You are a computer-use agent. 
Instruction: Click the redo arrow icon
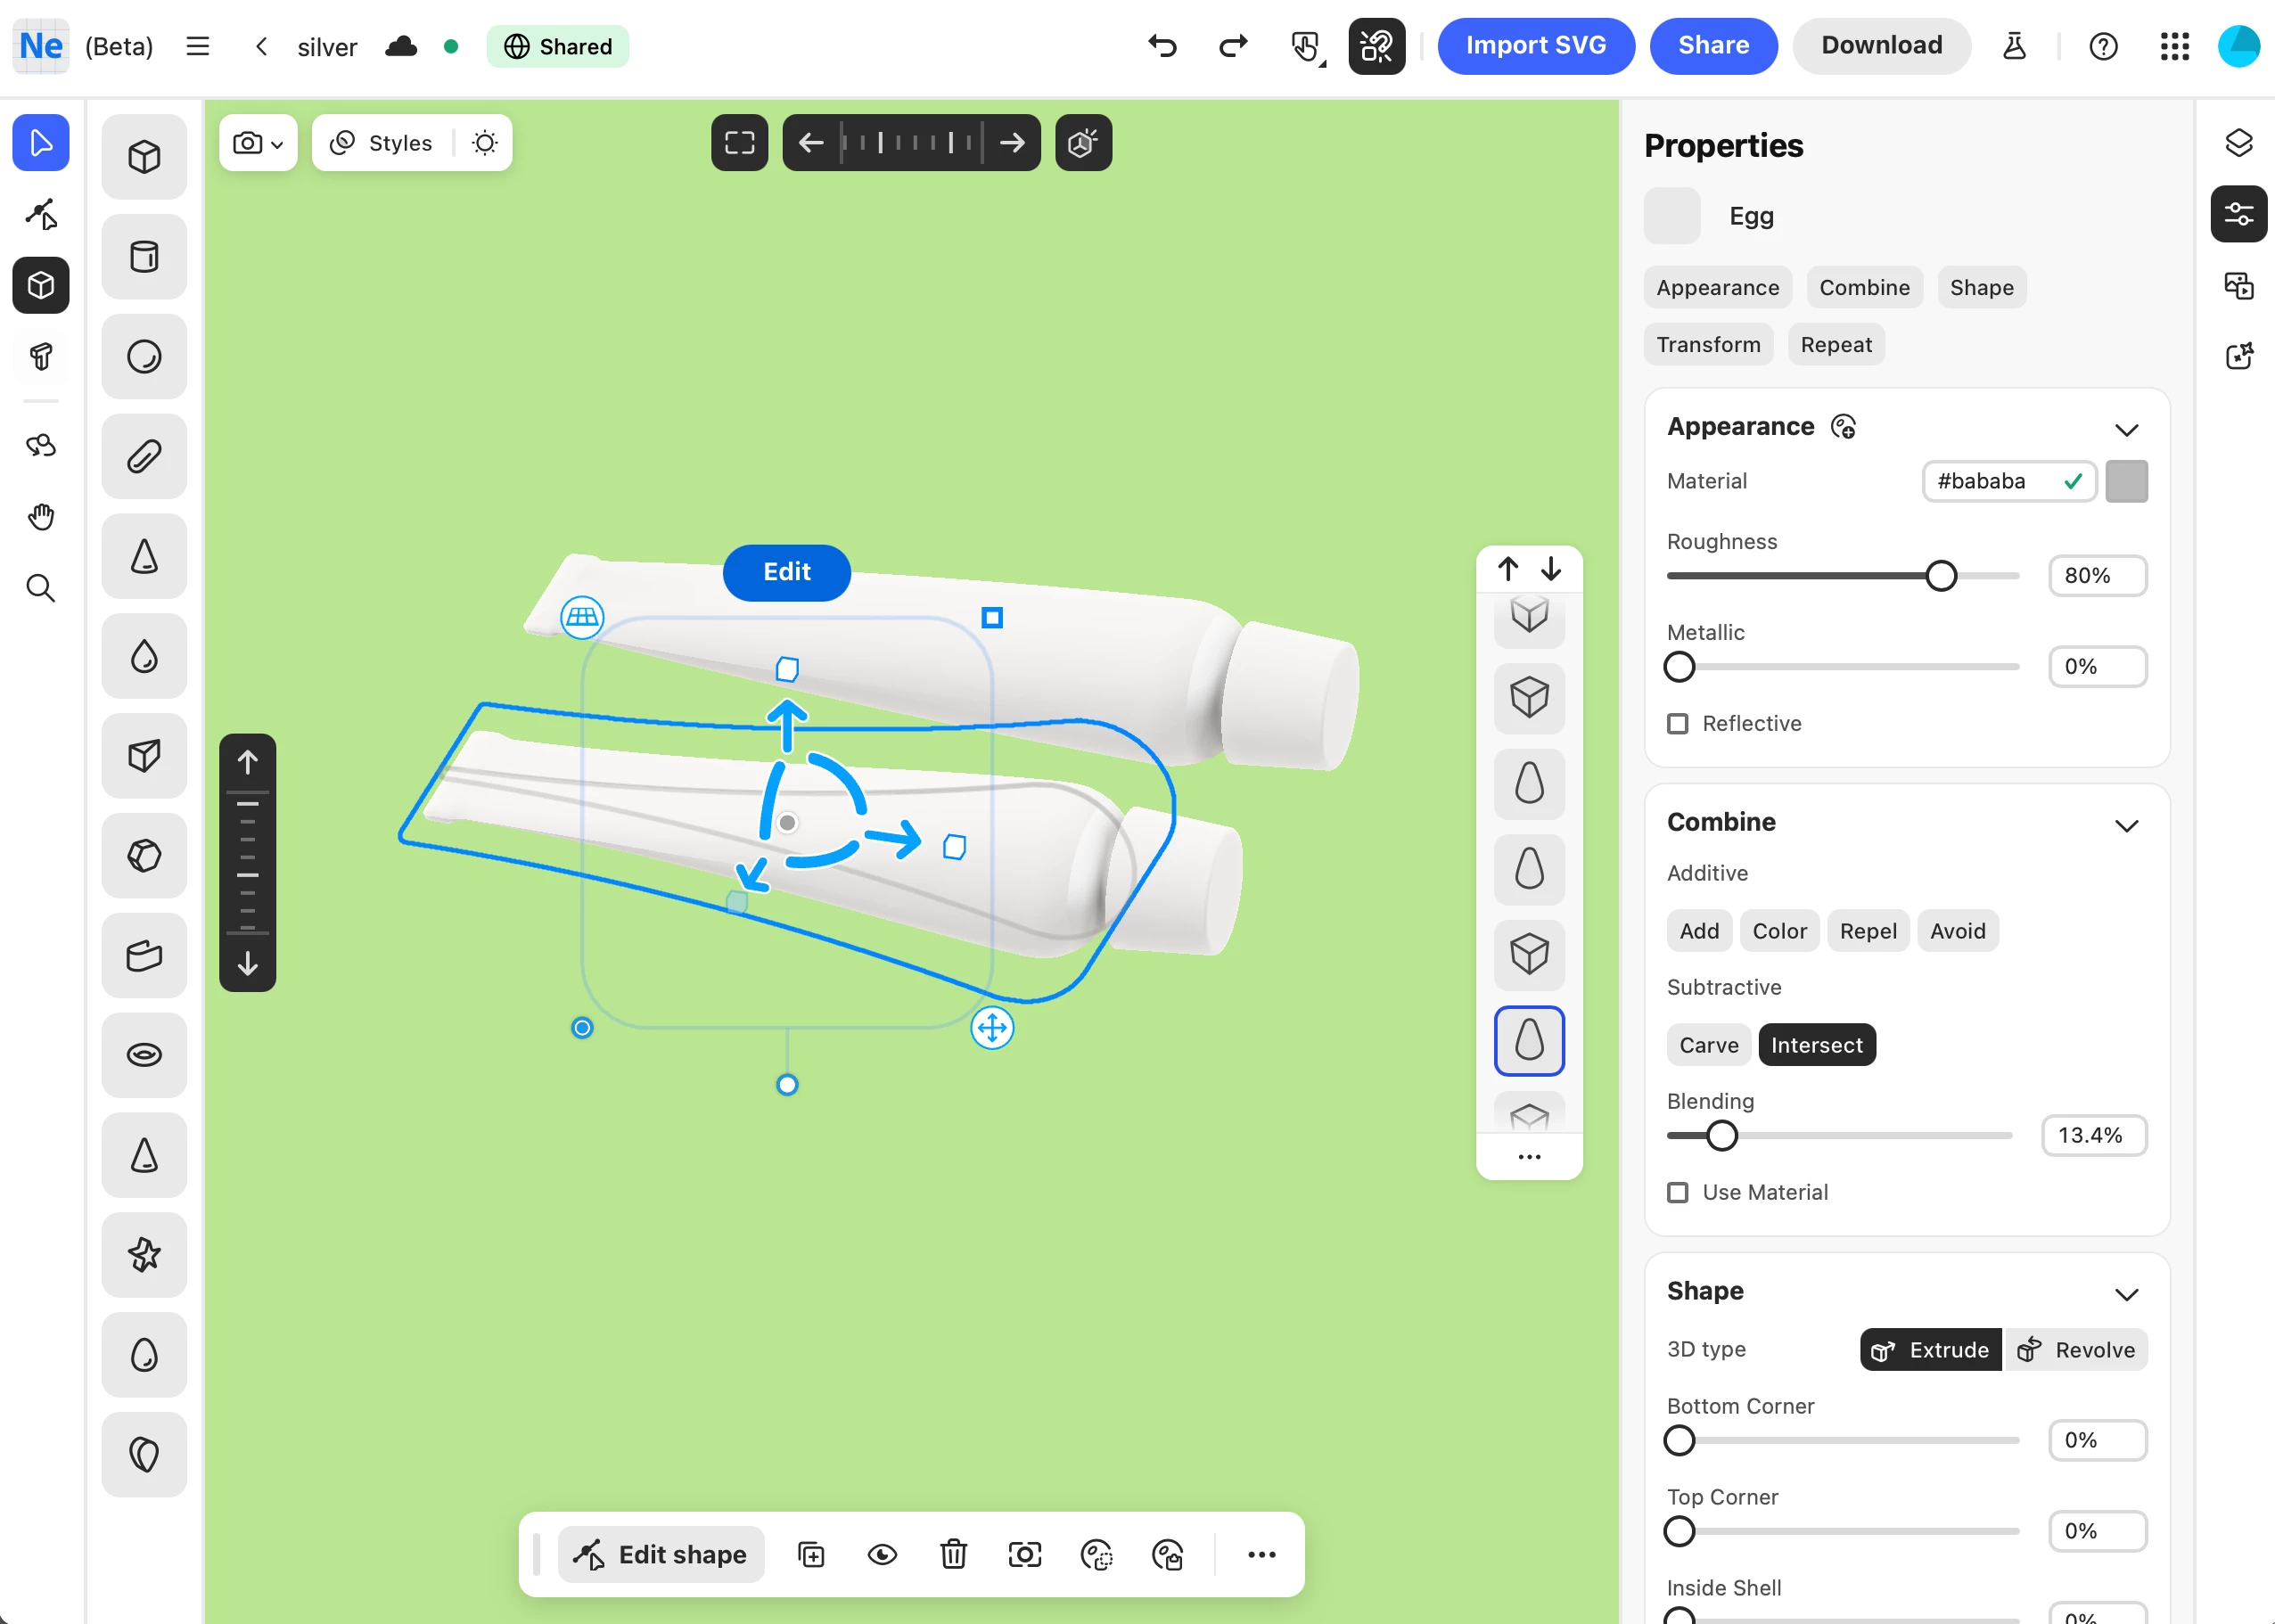point(1233,46)
